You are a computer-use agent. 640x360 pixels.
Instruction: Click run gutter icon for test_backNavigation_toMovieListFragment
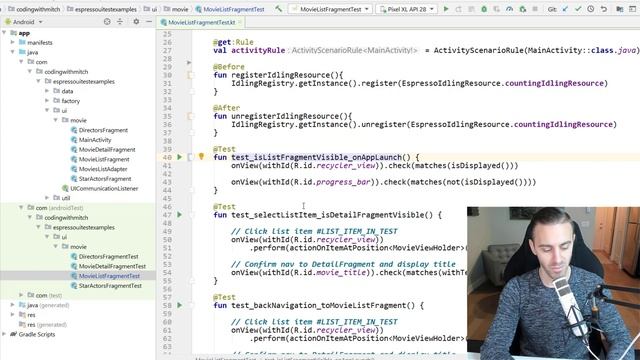point(179,305)
